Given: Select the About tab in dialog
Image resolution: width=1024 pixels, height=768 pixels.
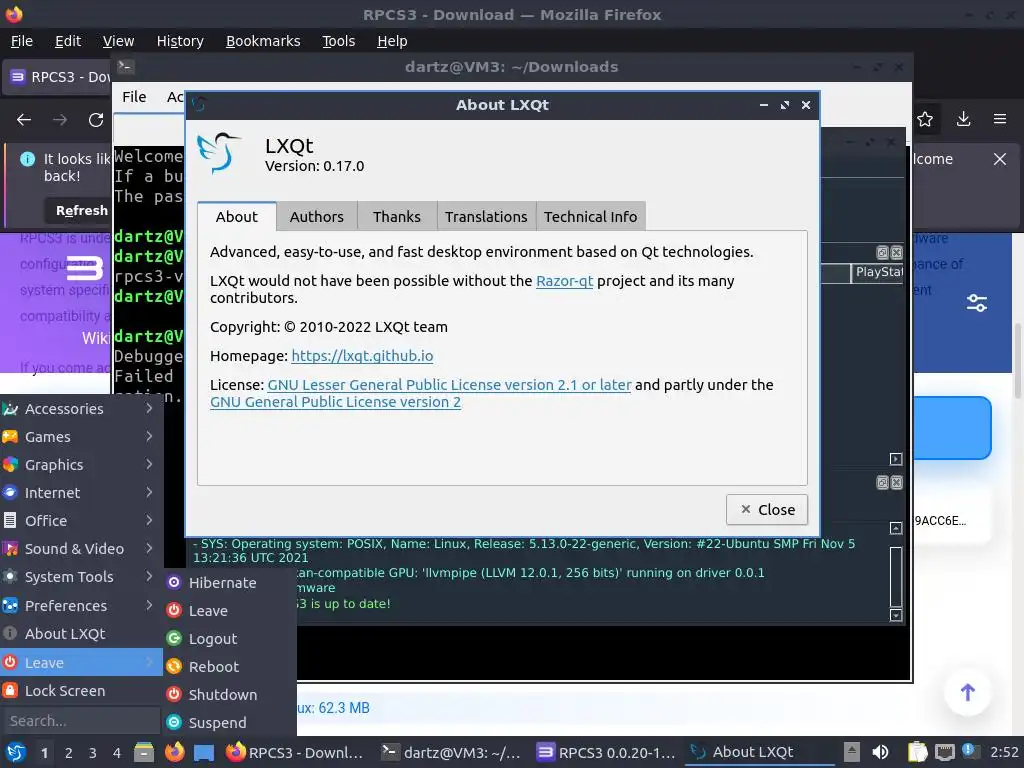Looking at the screenshot, I should coord(237,217).
